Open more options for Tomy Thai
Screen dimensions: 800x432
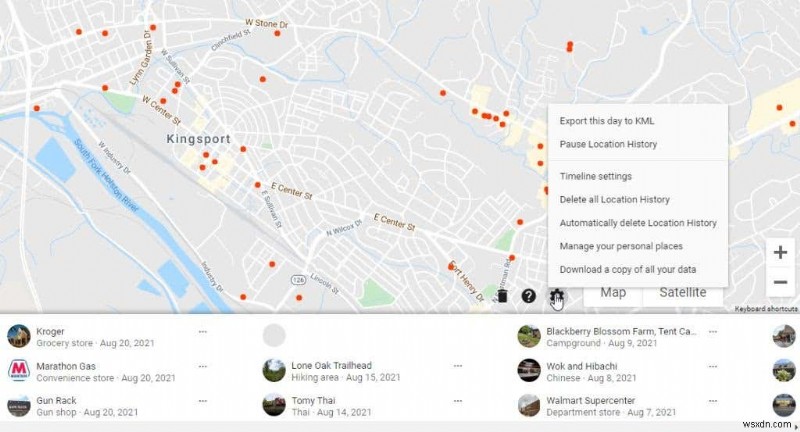458,401
